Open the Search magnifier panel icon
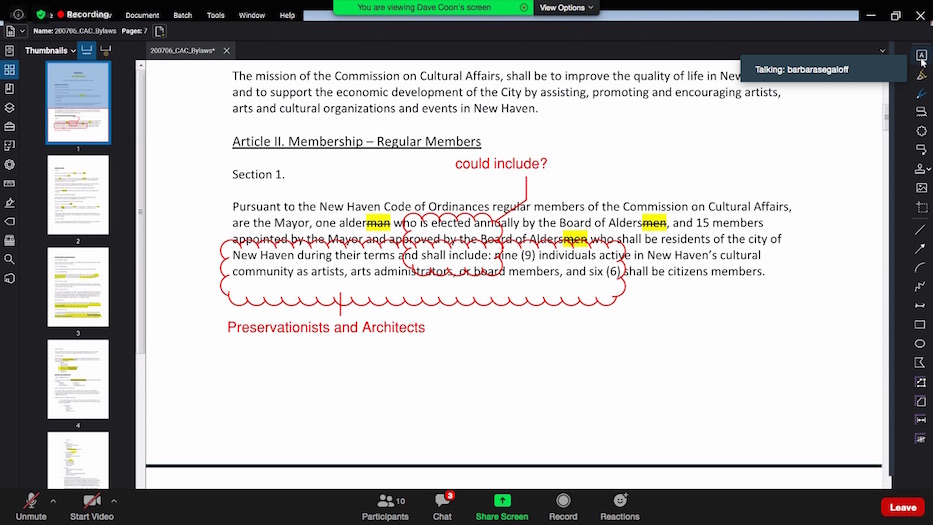This screenshot has height=525, width=933. pyautogui.click(x=10, y=260)
